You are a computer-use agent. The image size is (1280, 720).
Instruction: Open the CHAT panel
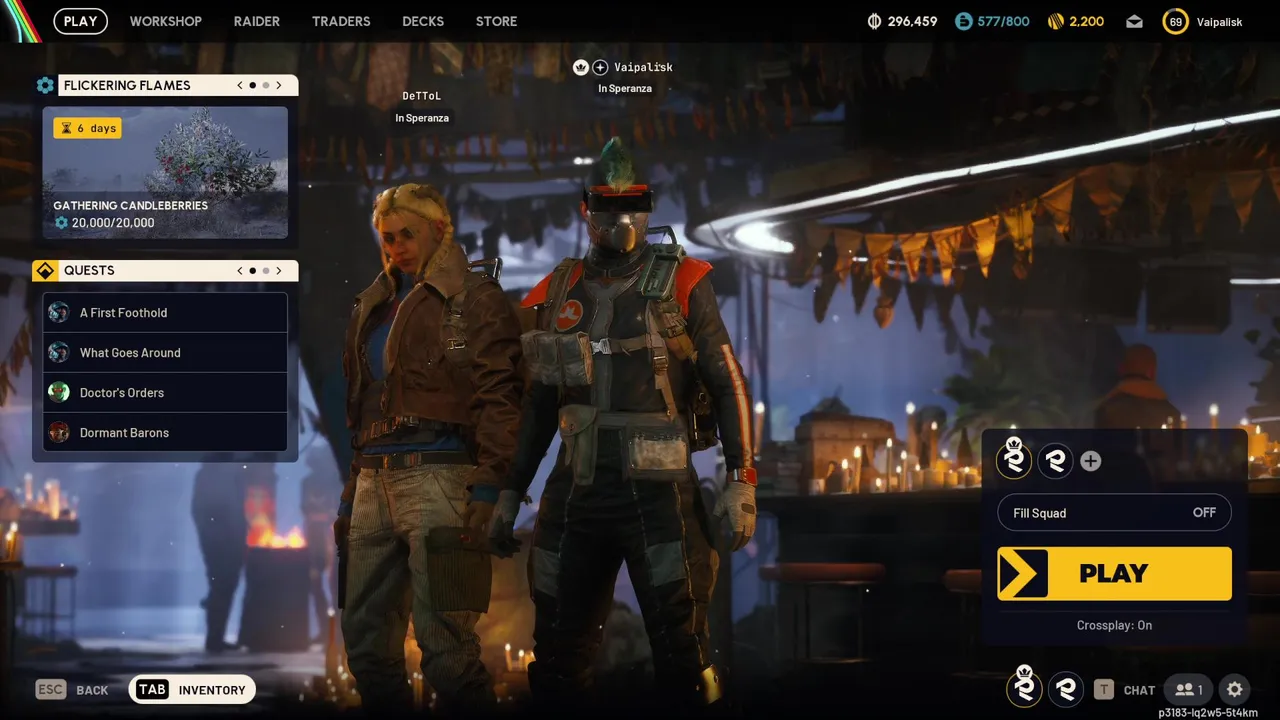point(1139,690)
